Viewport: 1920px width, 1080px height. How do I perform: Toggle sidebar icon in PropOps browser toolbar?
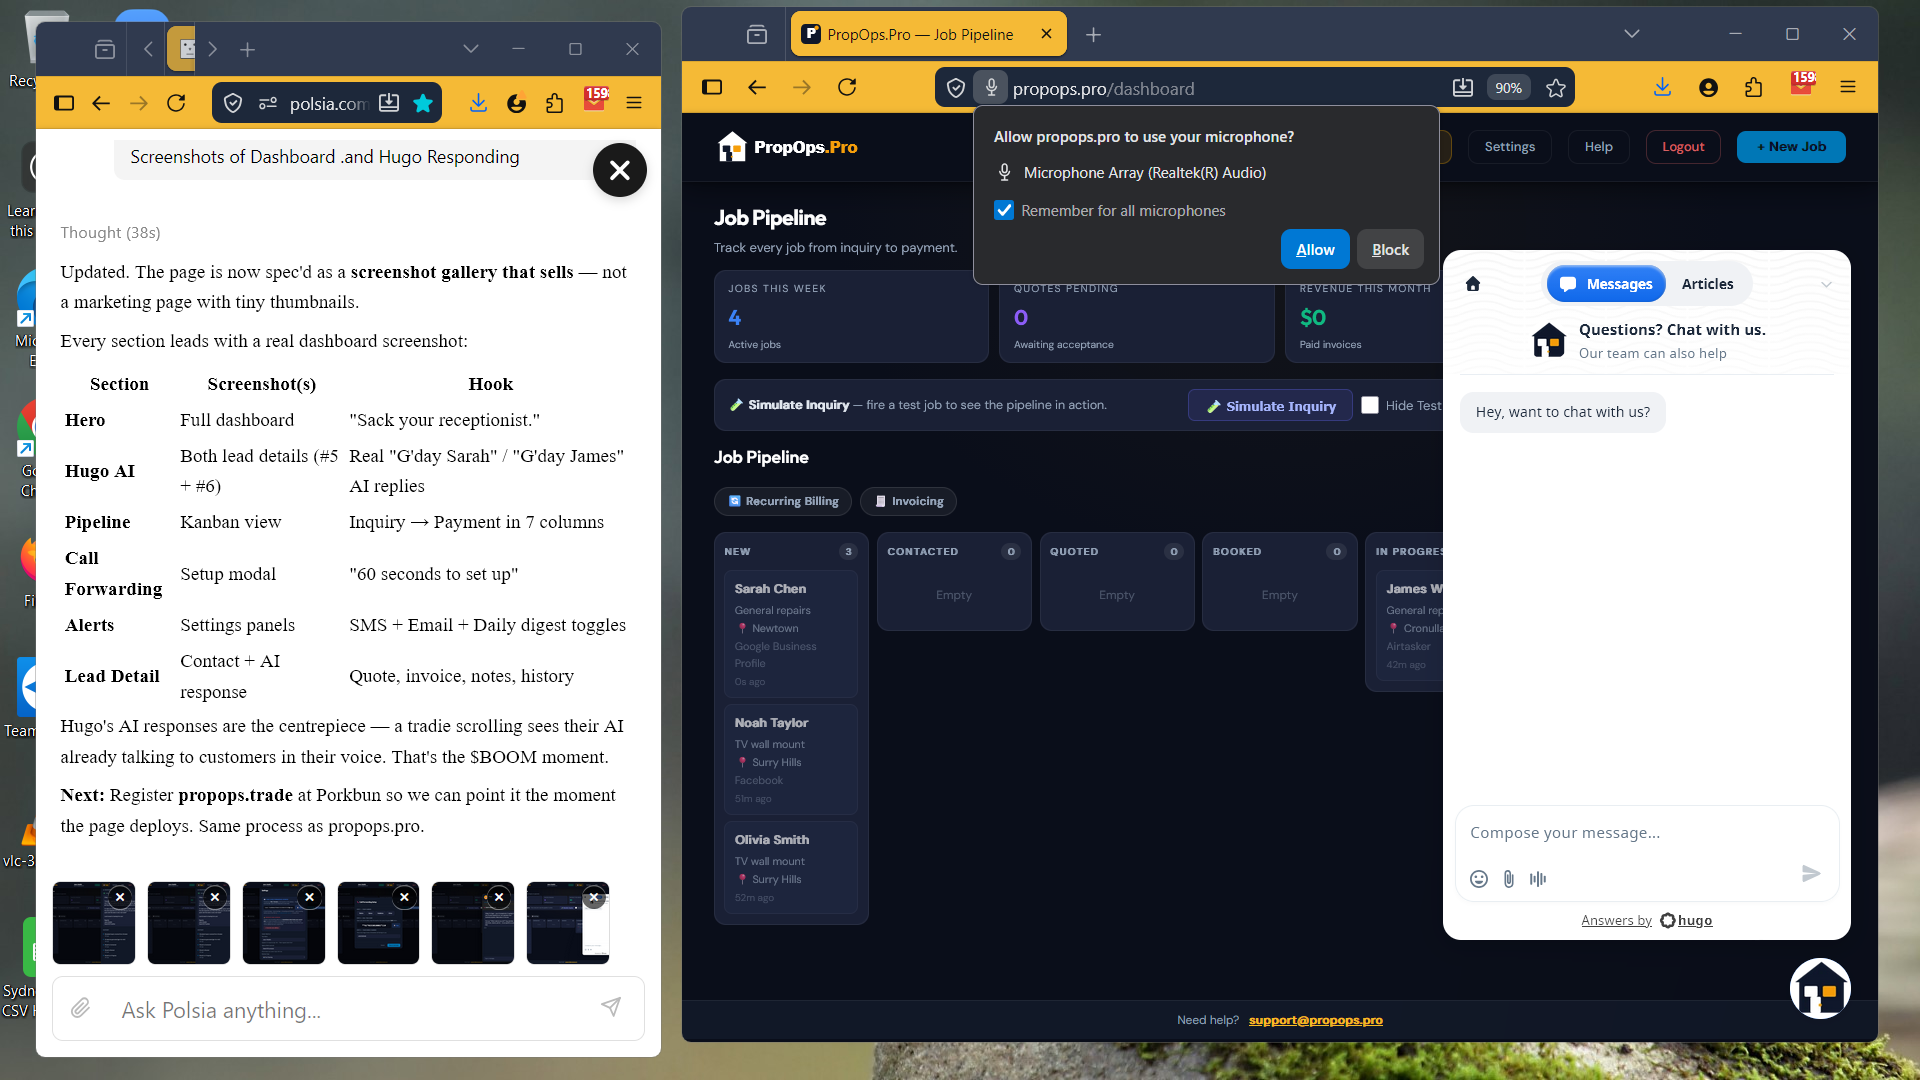[x=712, y=87]
